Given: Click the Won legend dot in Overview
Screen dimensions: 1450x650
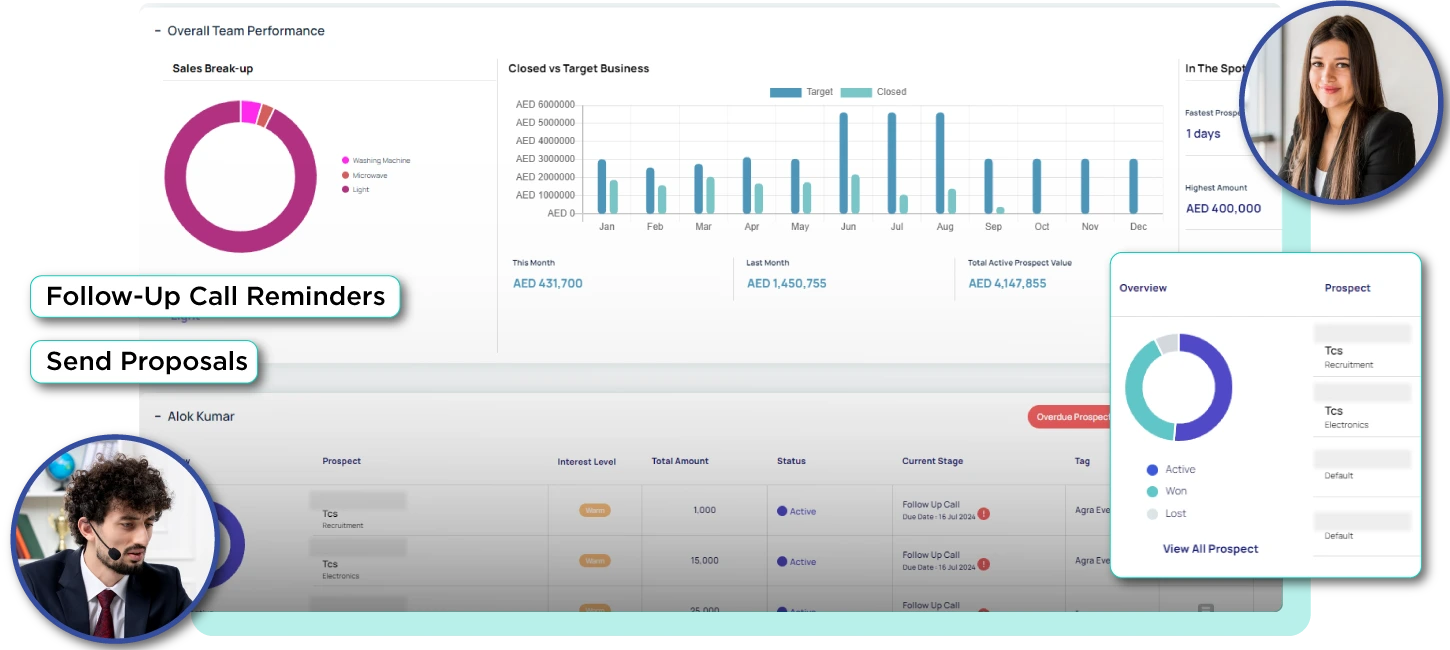Looking at the screenshot, I should [1152, 491].
